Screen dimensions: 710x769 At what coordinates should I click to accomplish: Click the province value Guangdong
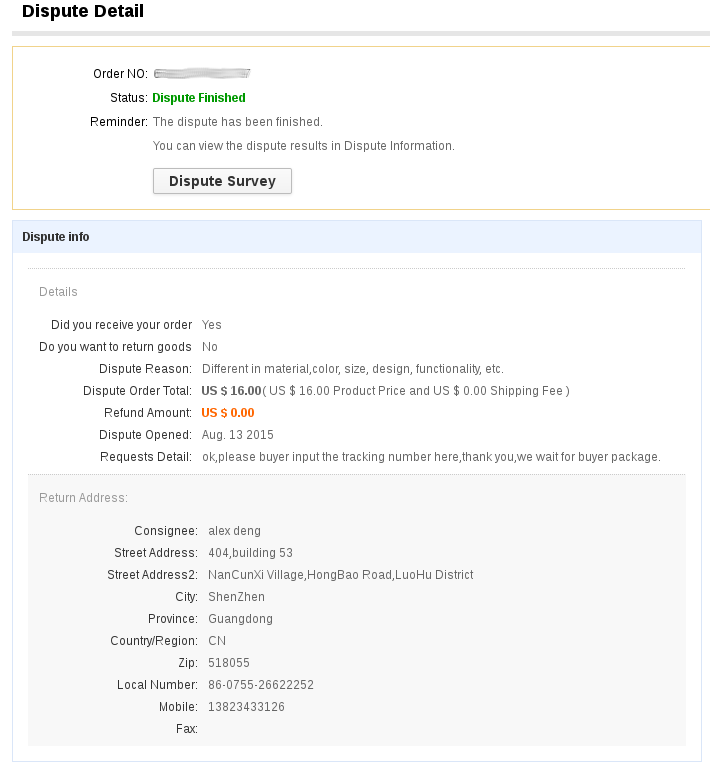click(240, 619)
